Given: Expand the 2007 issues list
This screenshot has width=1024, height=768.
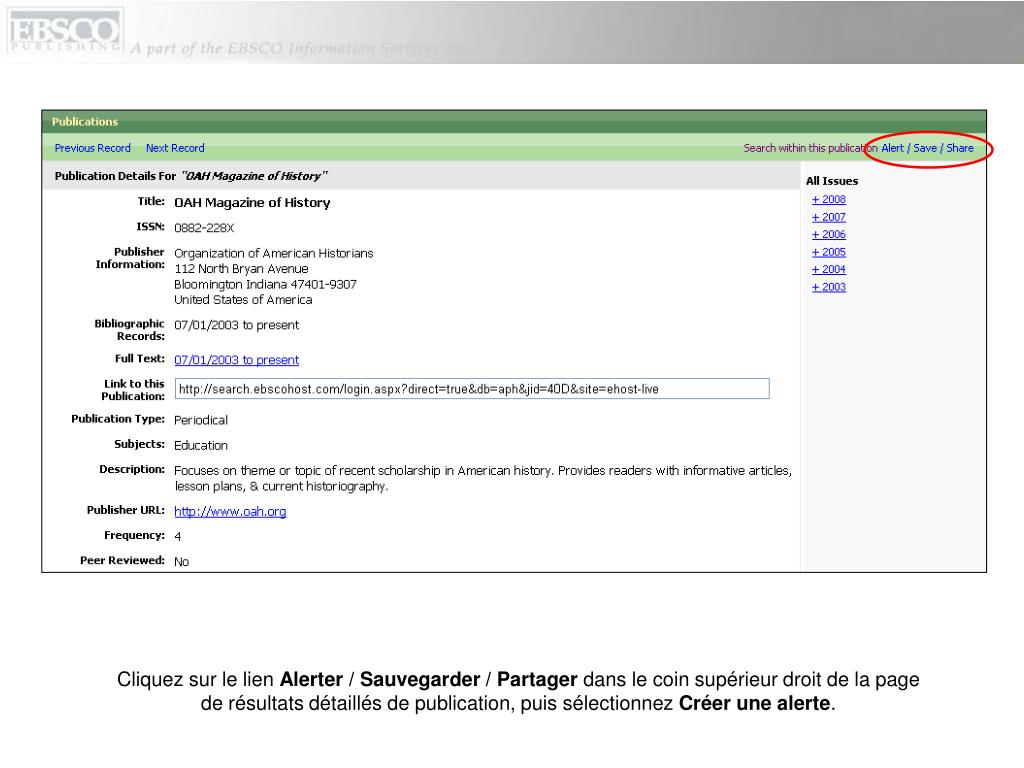Looking at the screenshot, I should coord(829,217).
